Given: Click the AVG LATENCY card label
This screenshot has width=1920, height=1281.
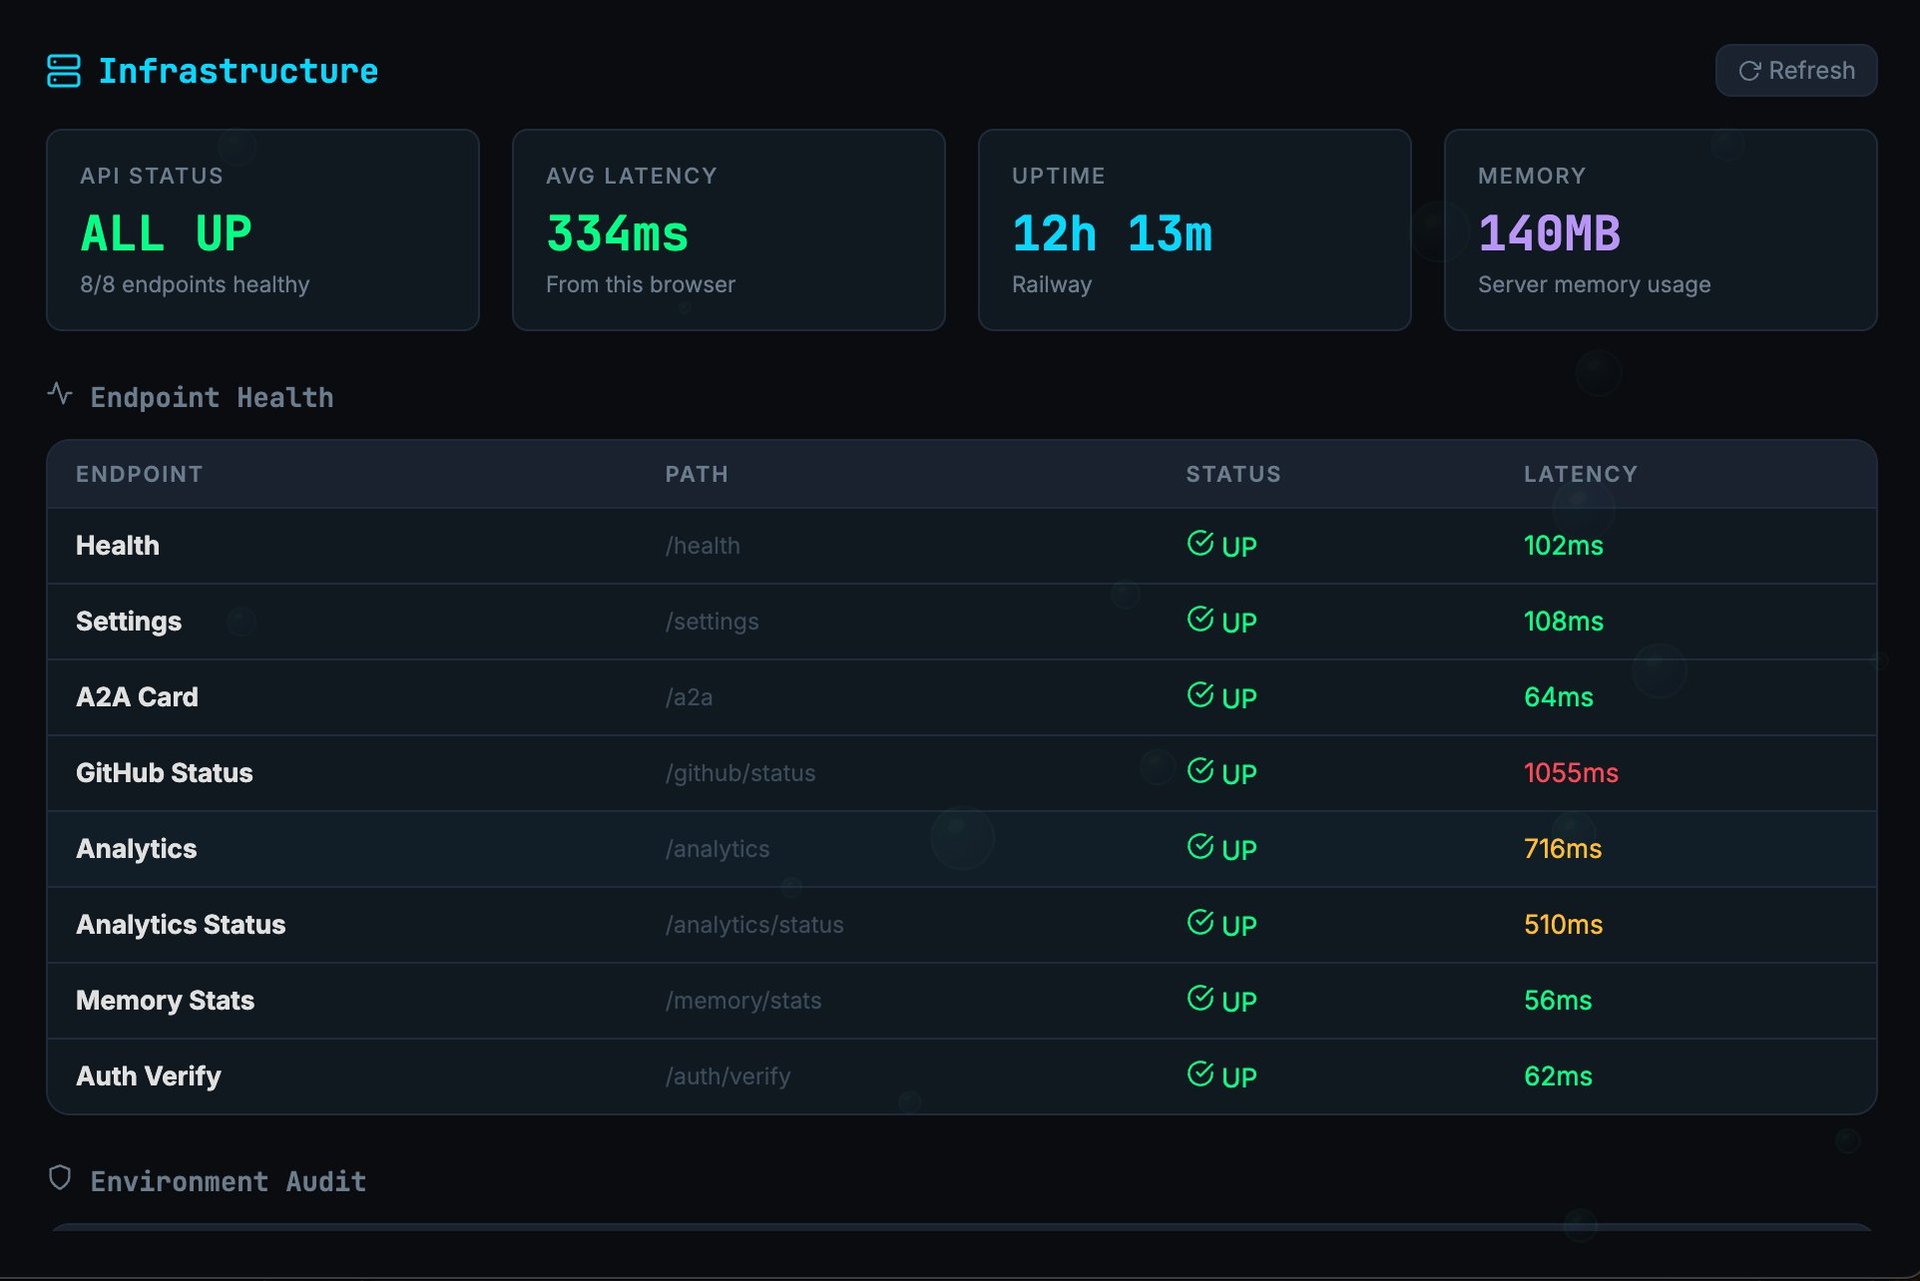Looking at the screenshot, I should click(632, 176).
